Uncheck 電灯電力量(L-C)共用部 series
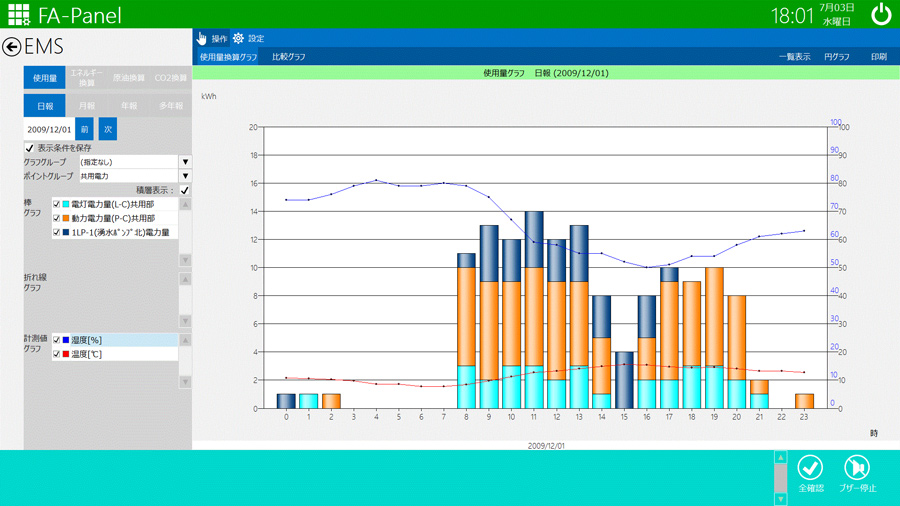 coord(56,204)
